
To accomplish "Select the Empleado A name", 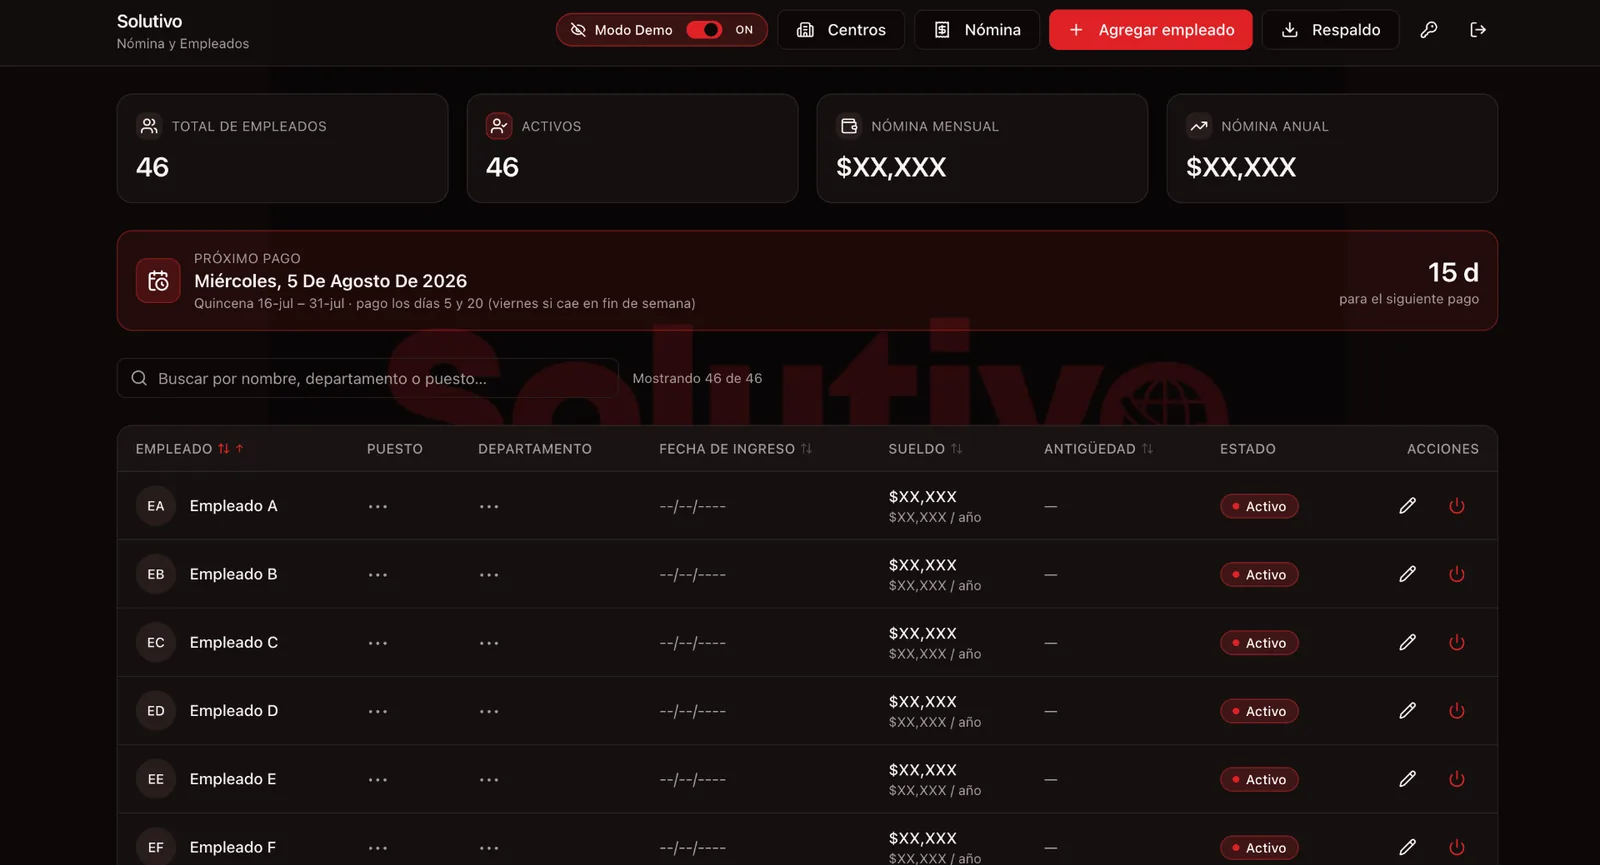I will pyautogui.click(x=234, y=506).
